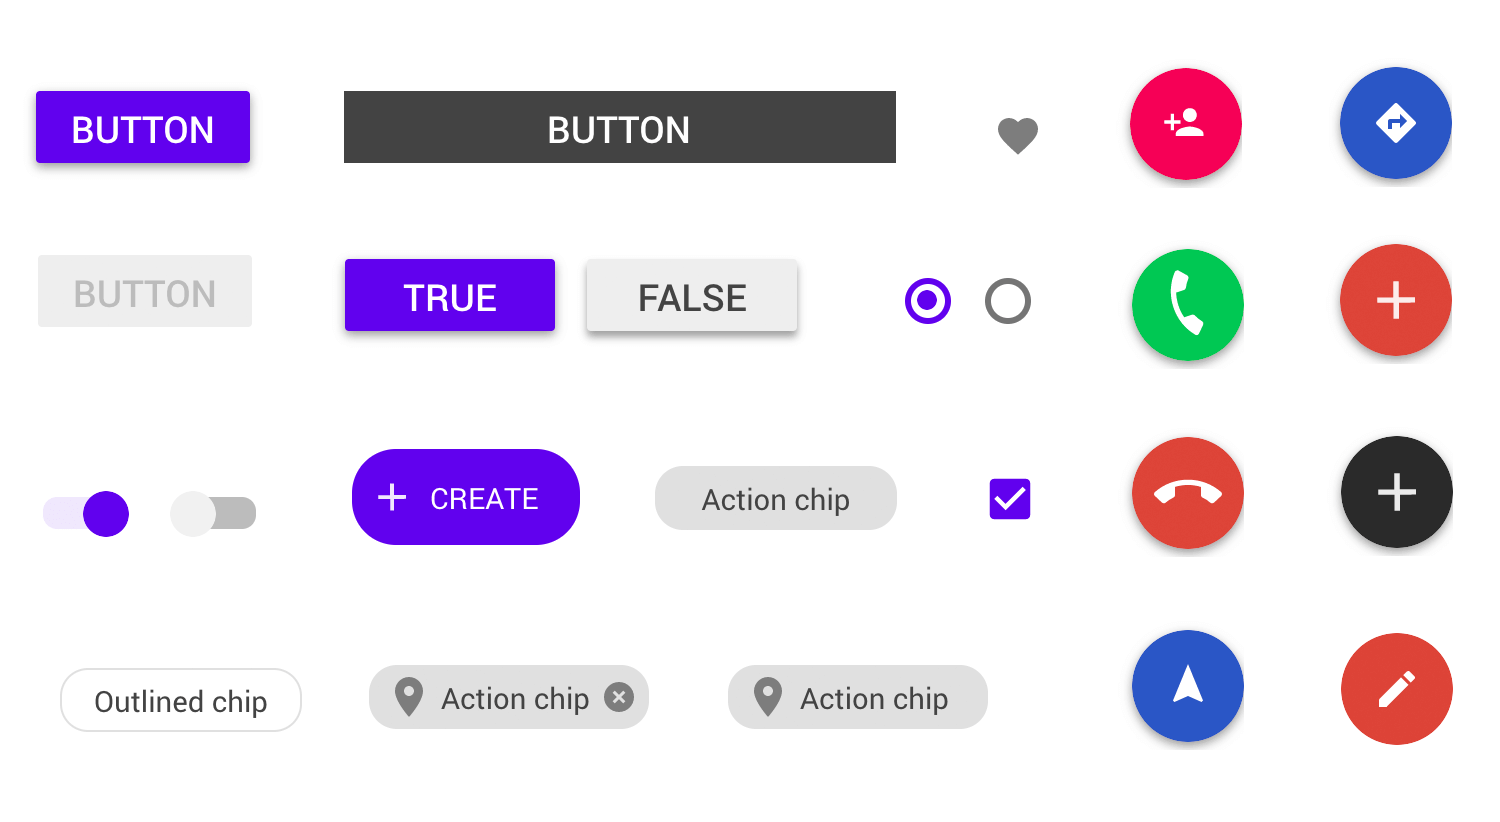Remove the Action chip via its X icon

[619, 697]
